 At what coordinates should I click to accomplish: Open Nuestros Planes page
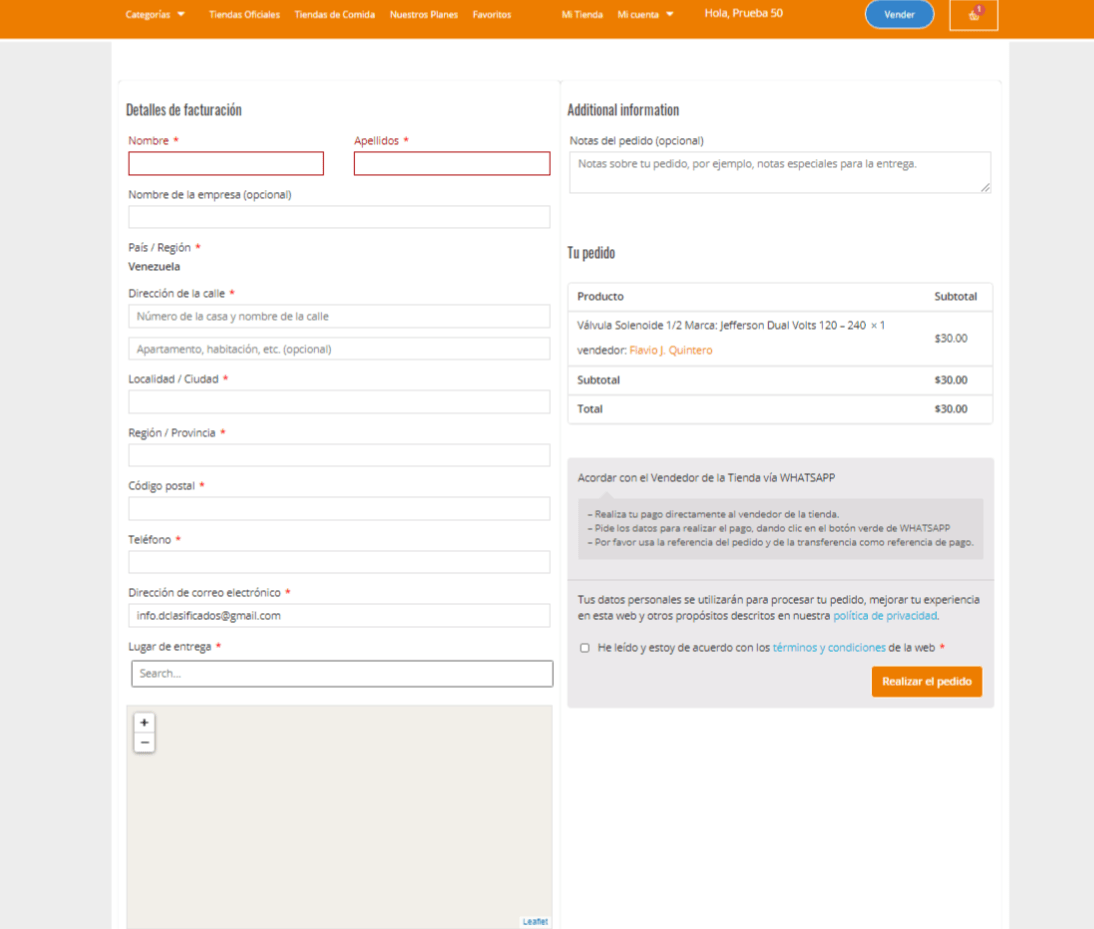click(x=423, y=15)
